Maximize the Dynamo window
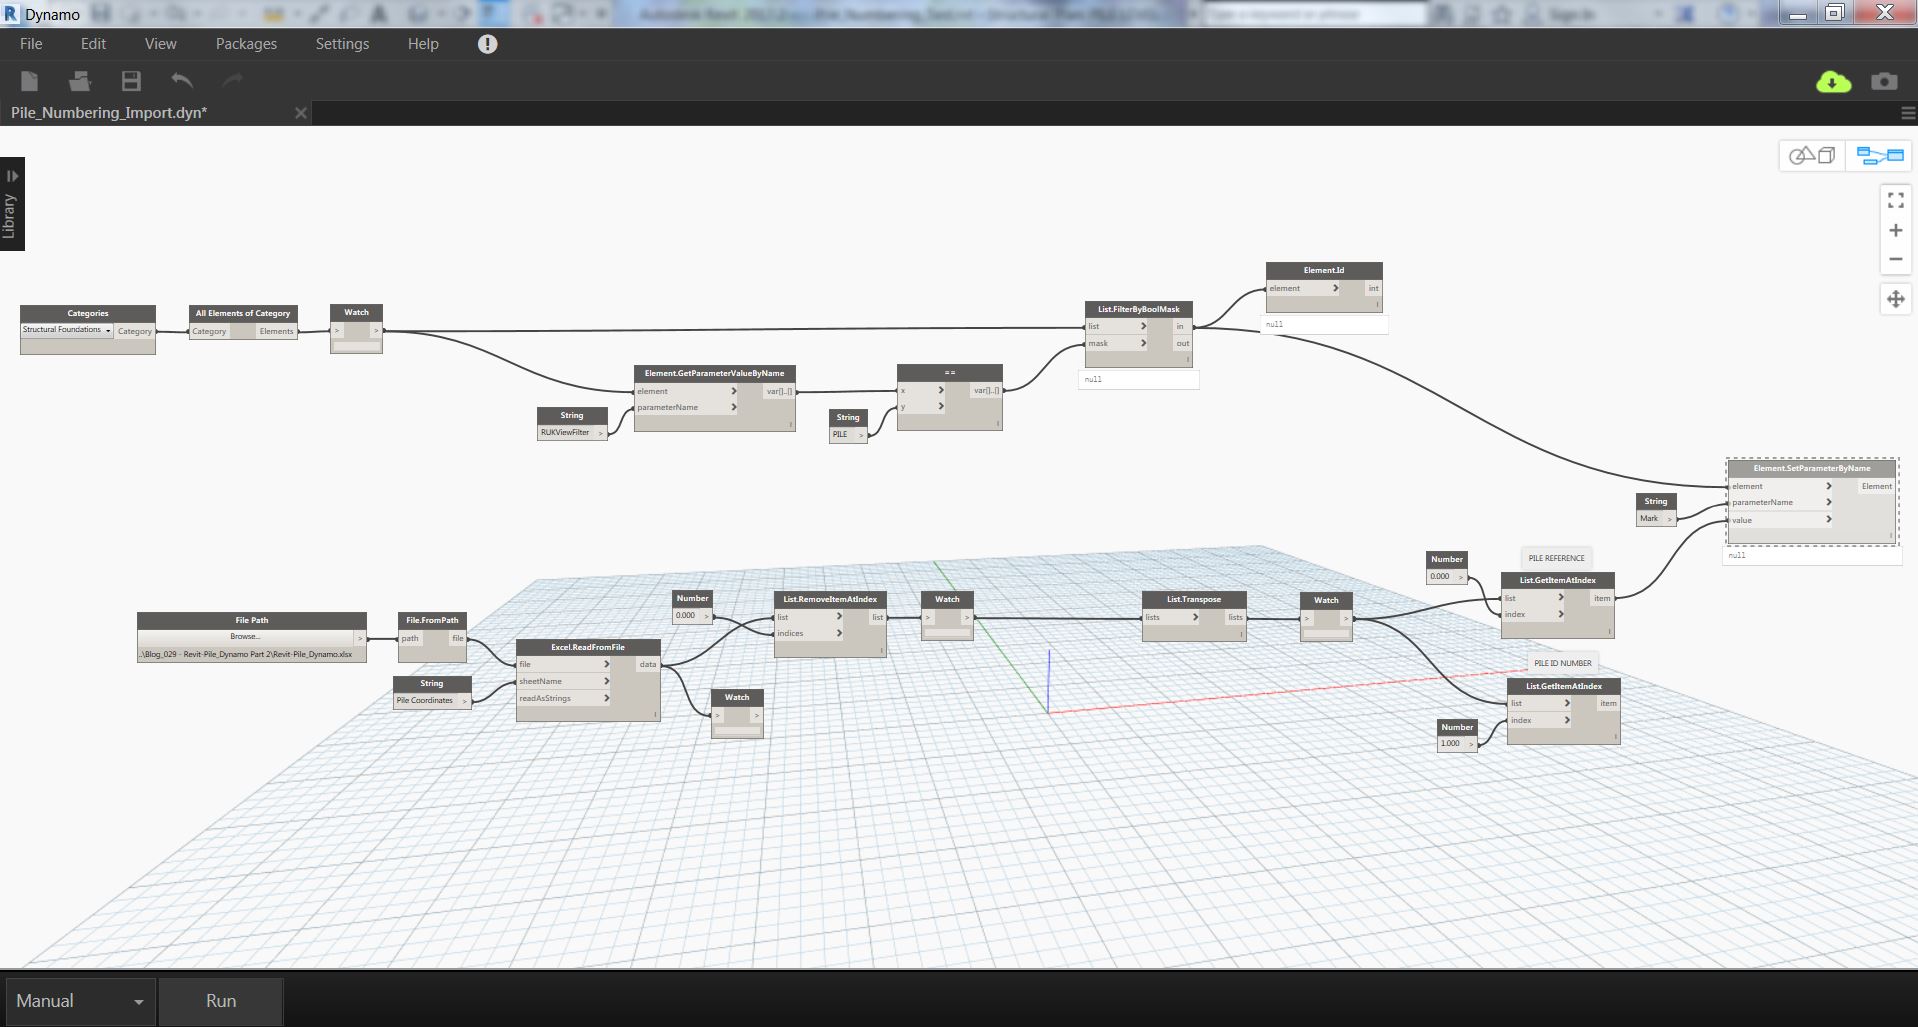This screenshot has width=1918, height=1027. point(1834,13)
